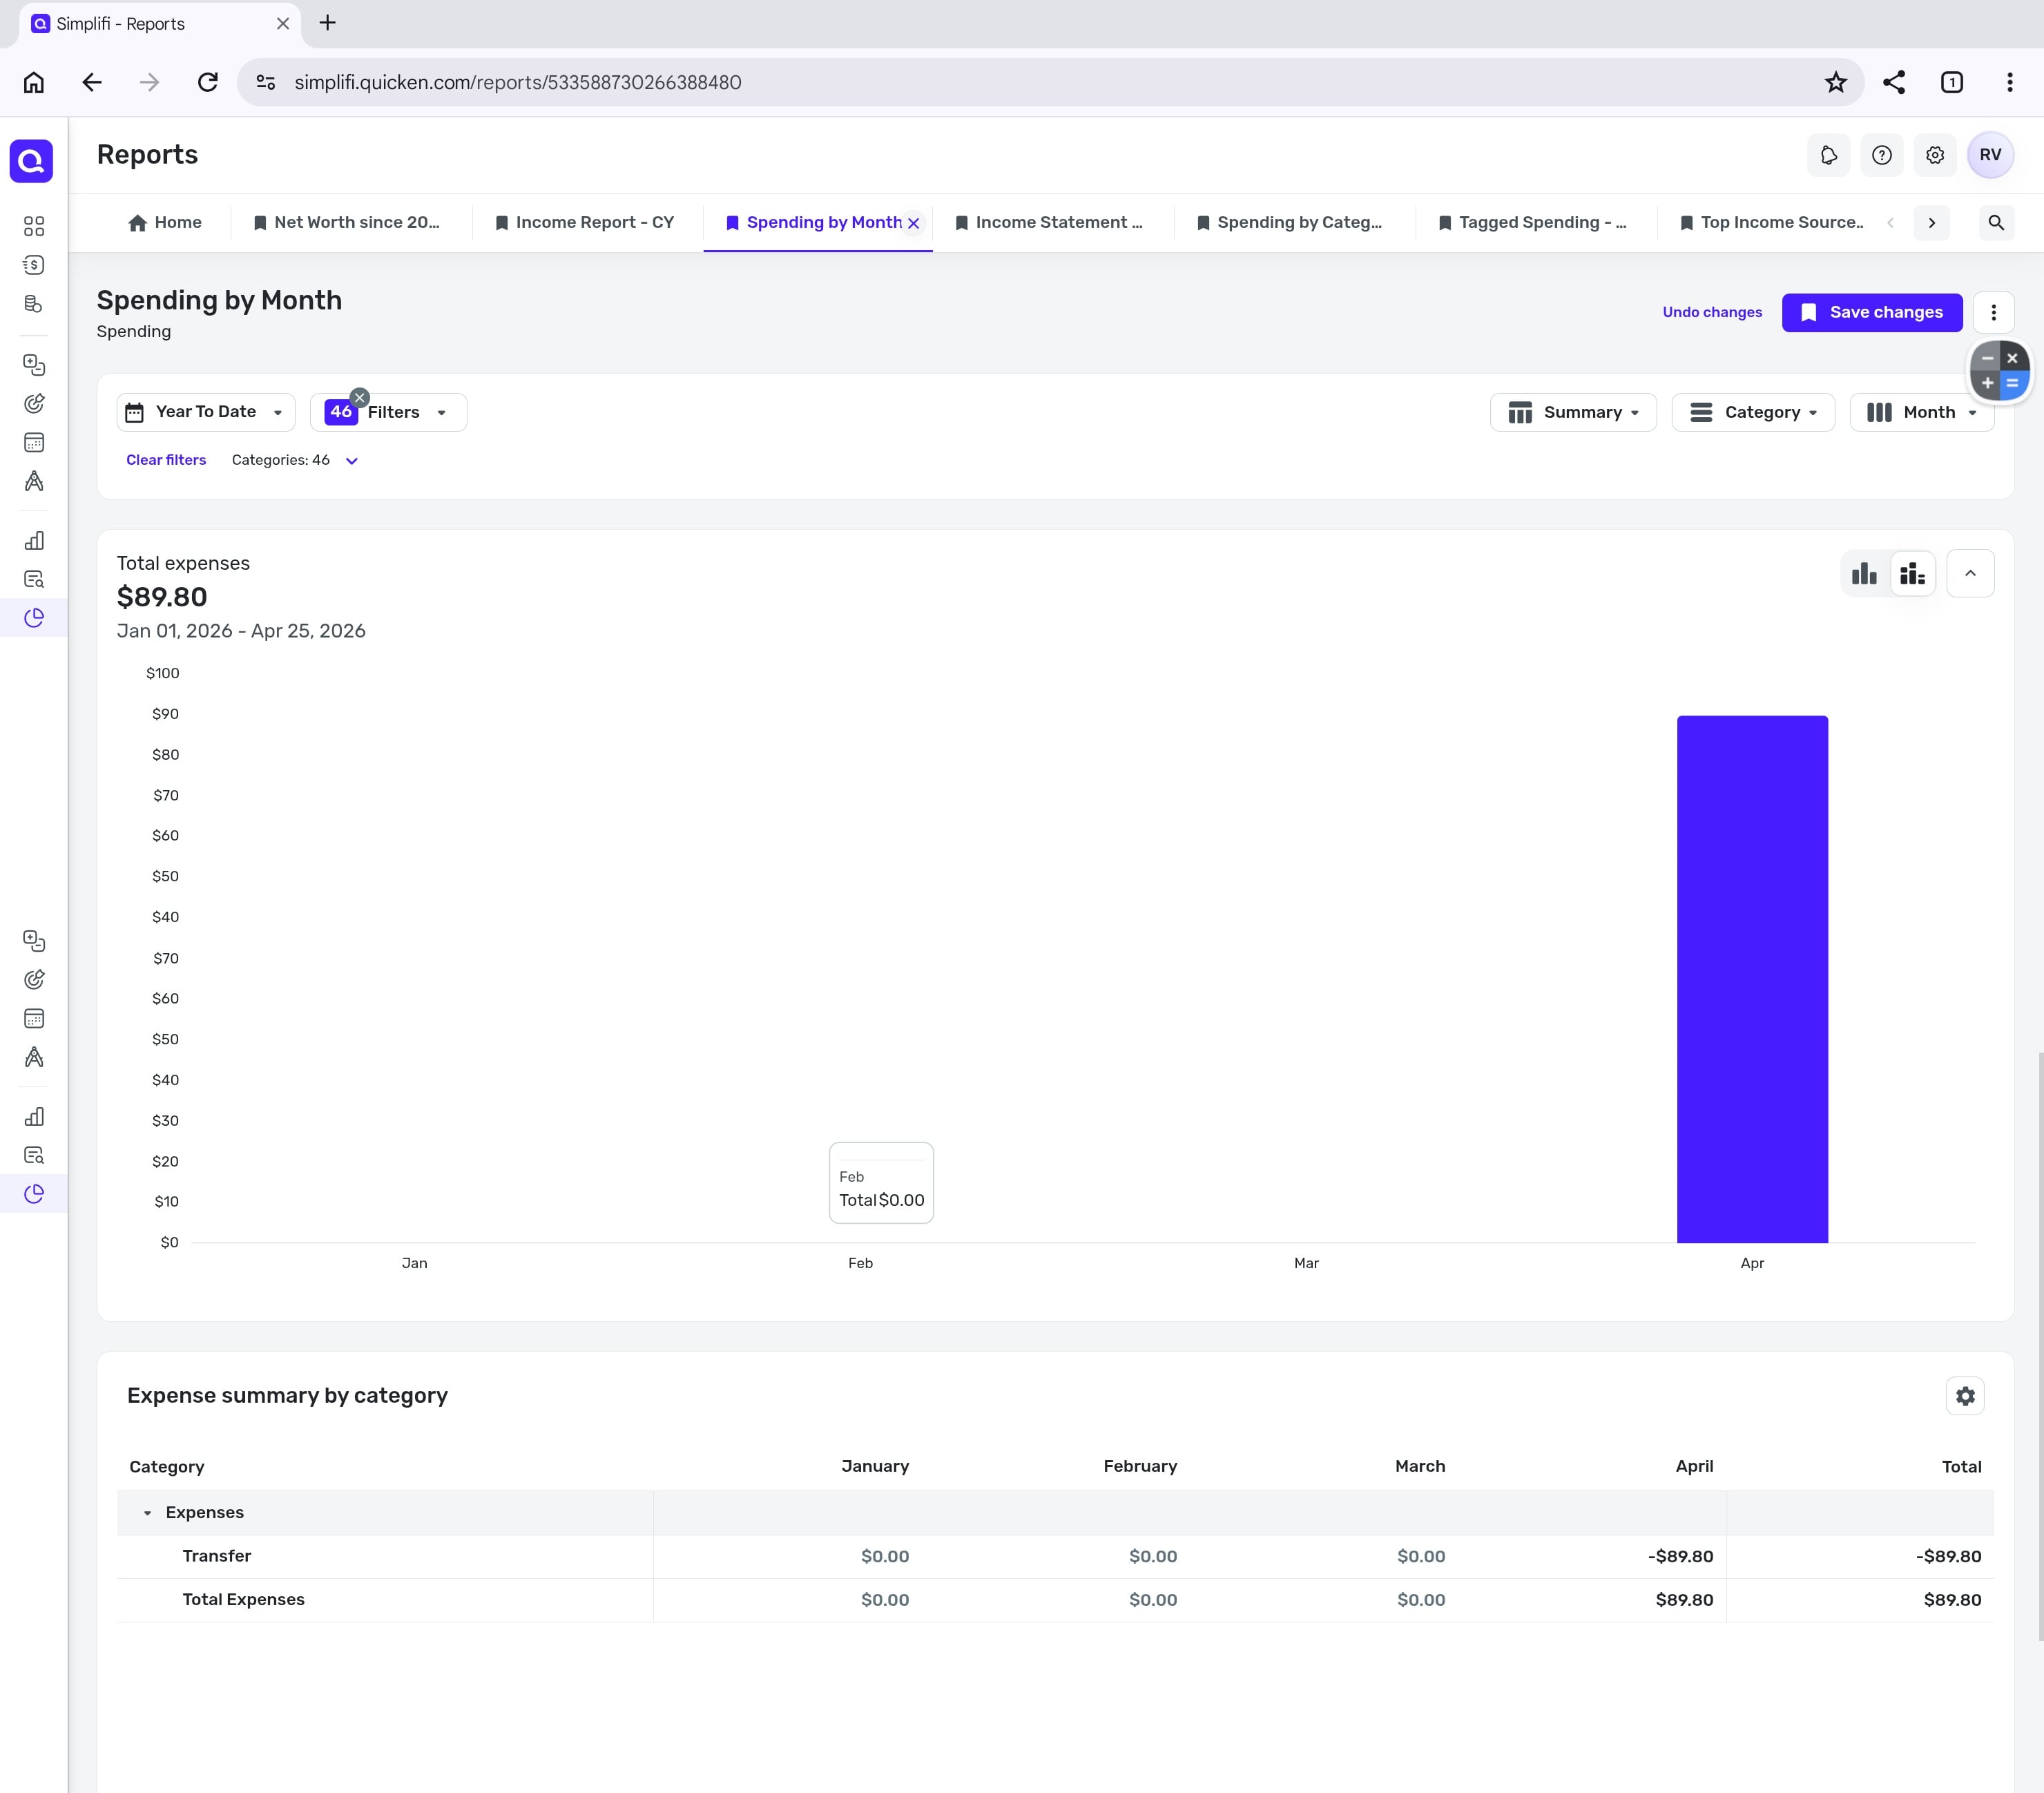Click Save changes button
Image resolution: width=2044 pixels, height=1793 pixels.
[1871, 312]
